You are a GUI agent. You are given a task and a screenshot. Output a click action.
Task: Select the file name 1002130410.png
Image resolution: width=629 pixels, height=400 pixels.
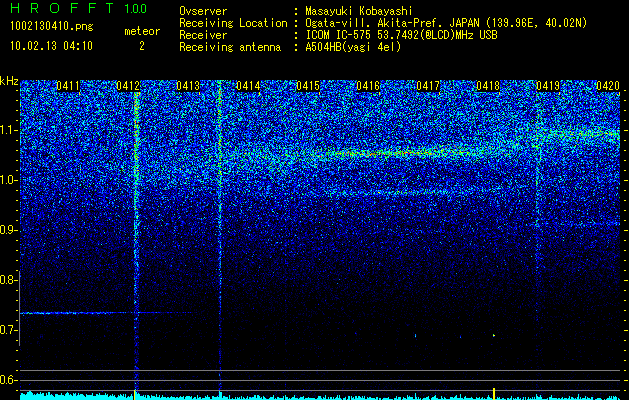(x=52, y=27)
